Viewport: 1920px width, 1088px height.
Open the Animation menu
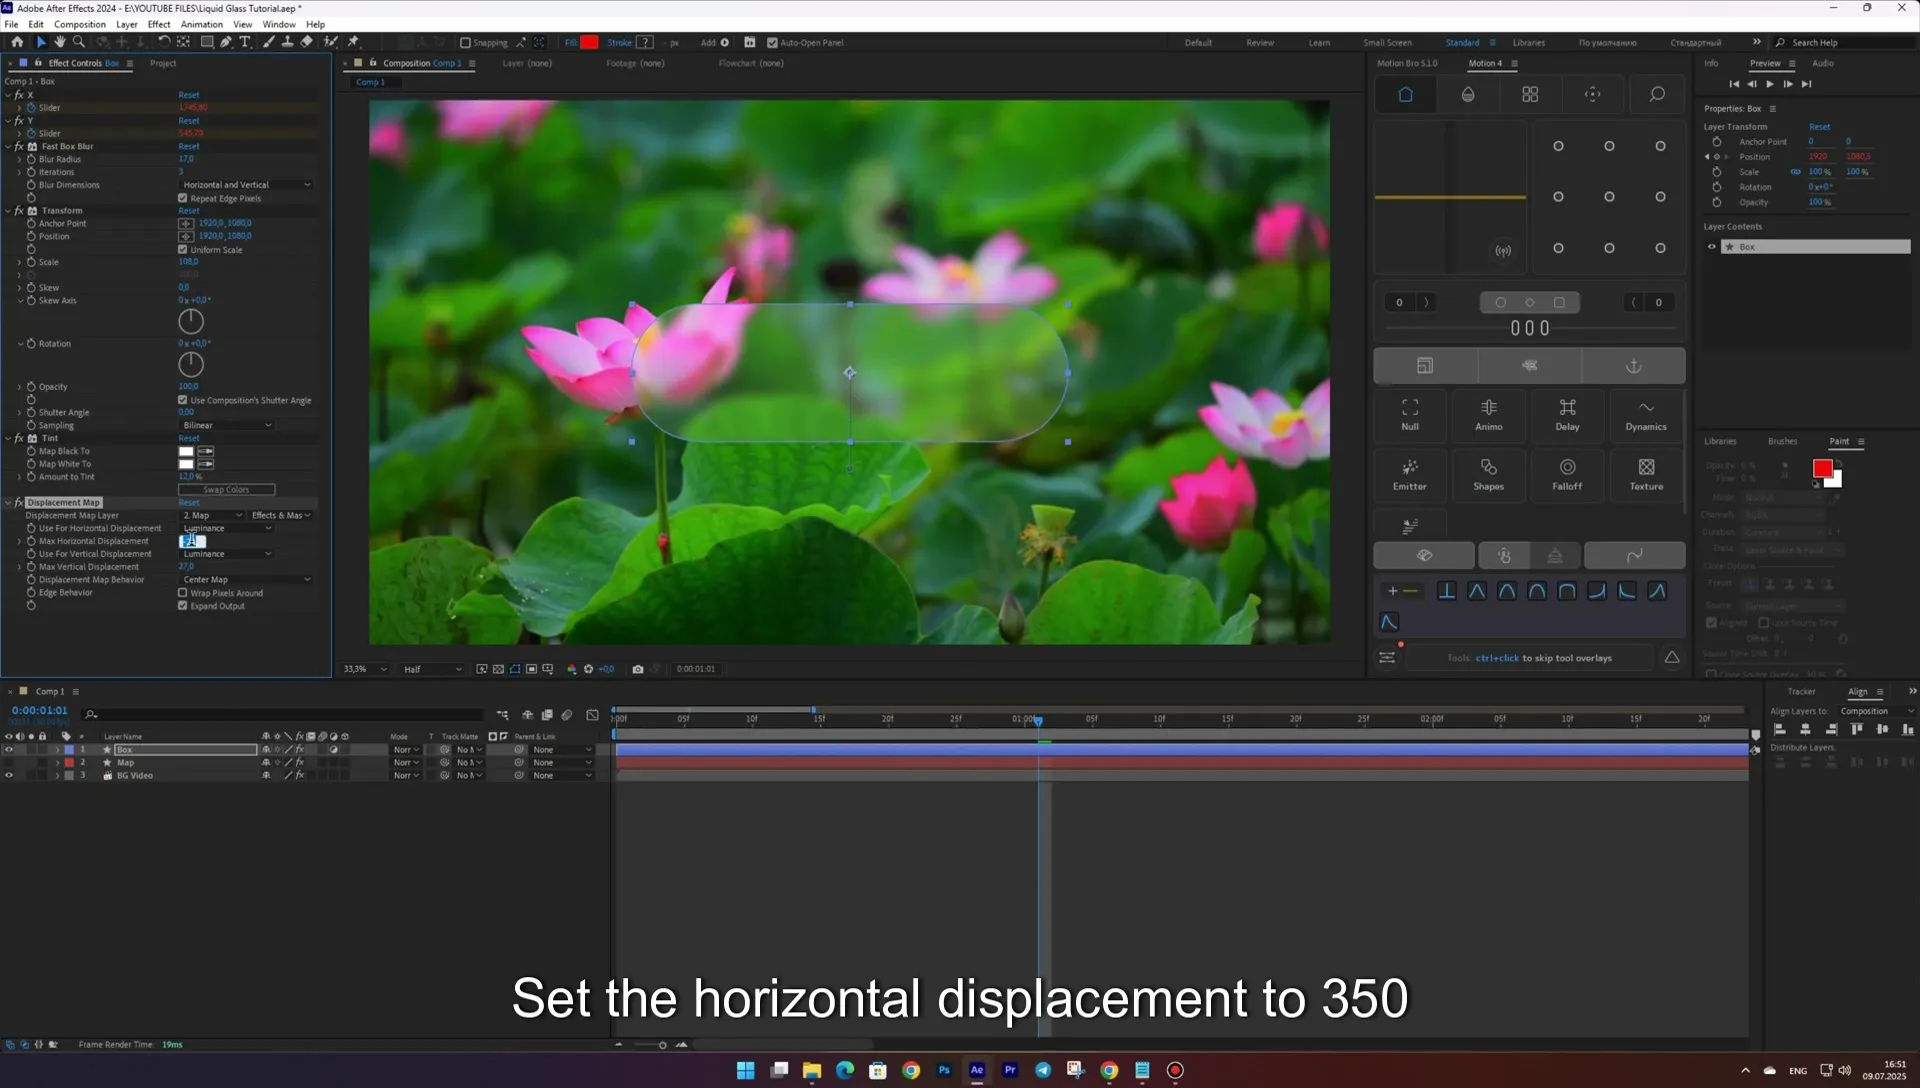pos(202,24)
